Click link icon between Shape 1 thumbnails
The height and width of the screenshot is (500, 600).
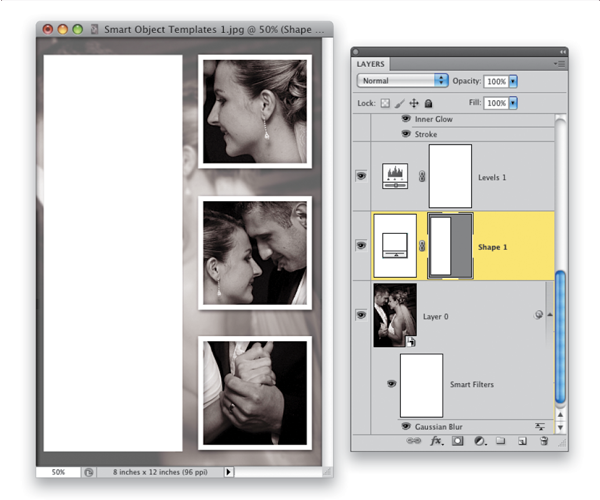tap(422, 246)
